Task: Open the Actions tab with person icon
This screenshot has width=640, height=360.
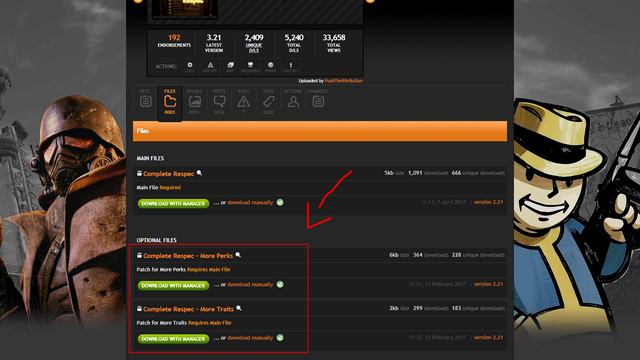Action: click(x=293, y=99)
